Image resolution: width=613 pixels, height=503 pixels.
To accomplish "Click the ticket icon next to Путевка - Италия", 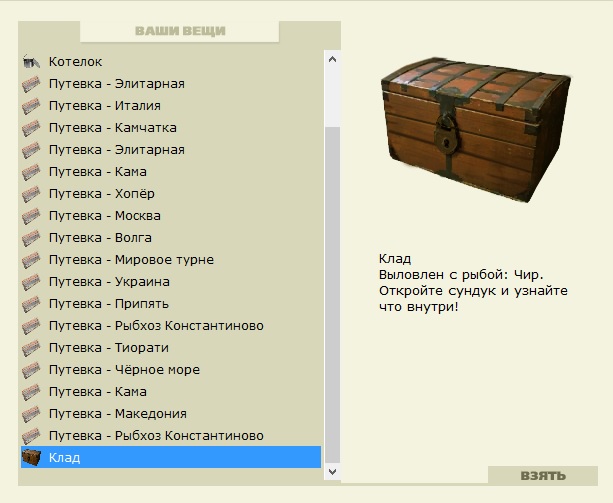I will pyautogui.click(x=31, y=106).
